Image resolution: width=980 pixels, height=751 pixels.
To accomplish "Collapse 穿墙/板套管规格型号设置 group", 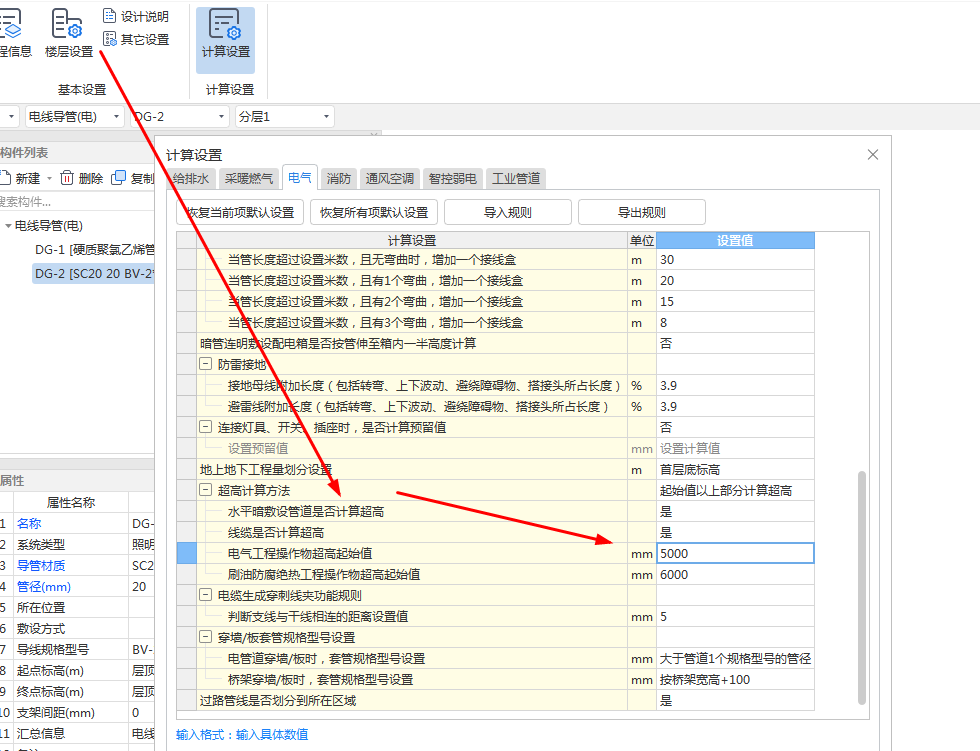I will [x=205, y=637].
